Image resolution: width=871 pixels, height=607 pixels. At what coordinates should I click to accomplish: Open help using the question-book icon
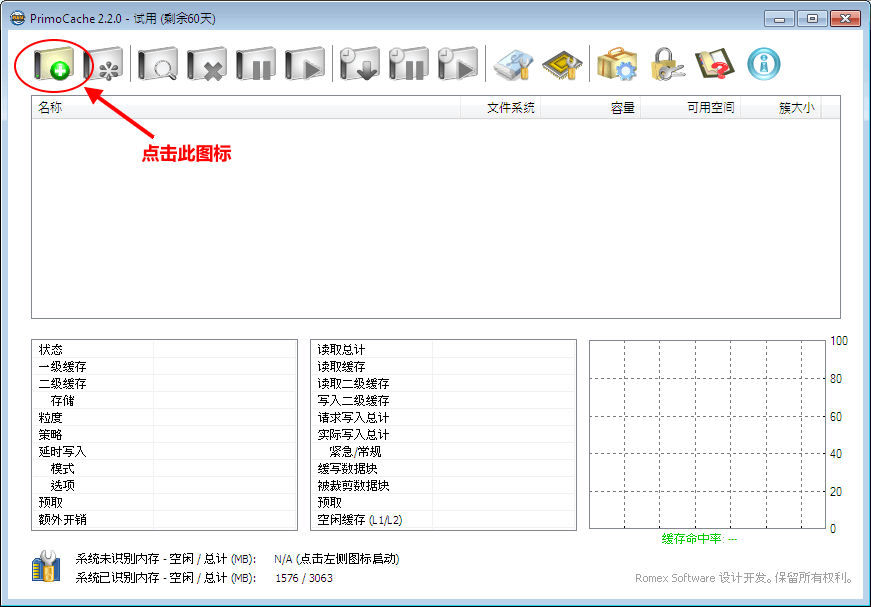(x=718, y=62)
